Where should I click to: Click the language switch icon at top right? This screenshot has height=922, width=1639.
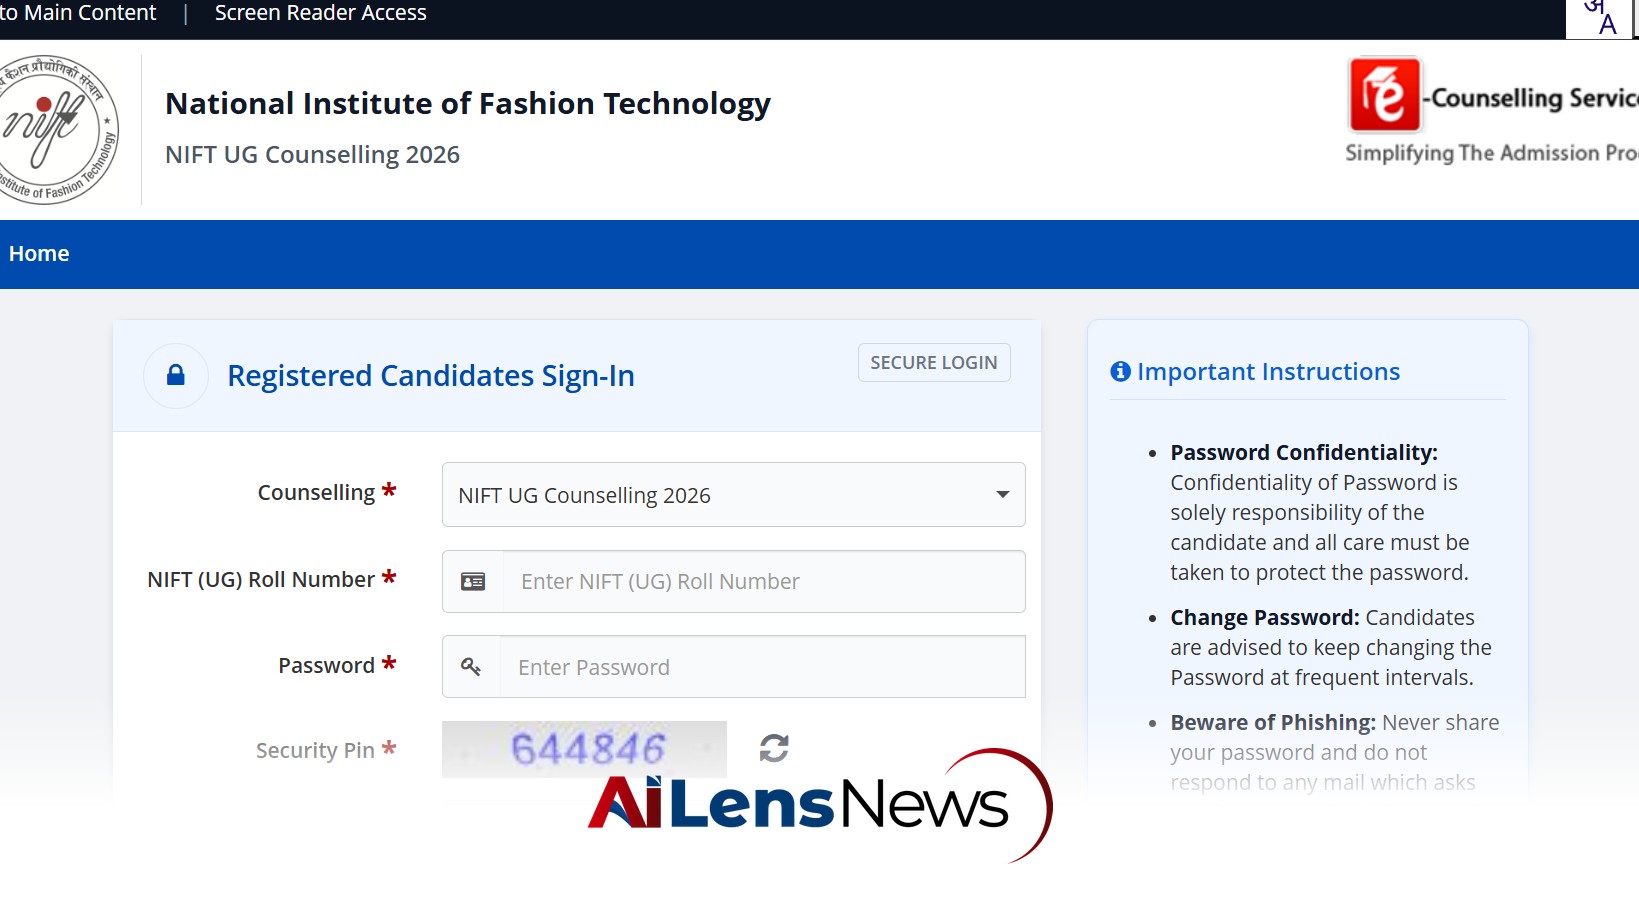point(1600,17)
